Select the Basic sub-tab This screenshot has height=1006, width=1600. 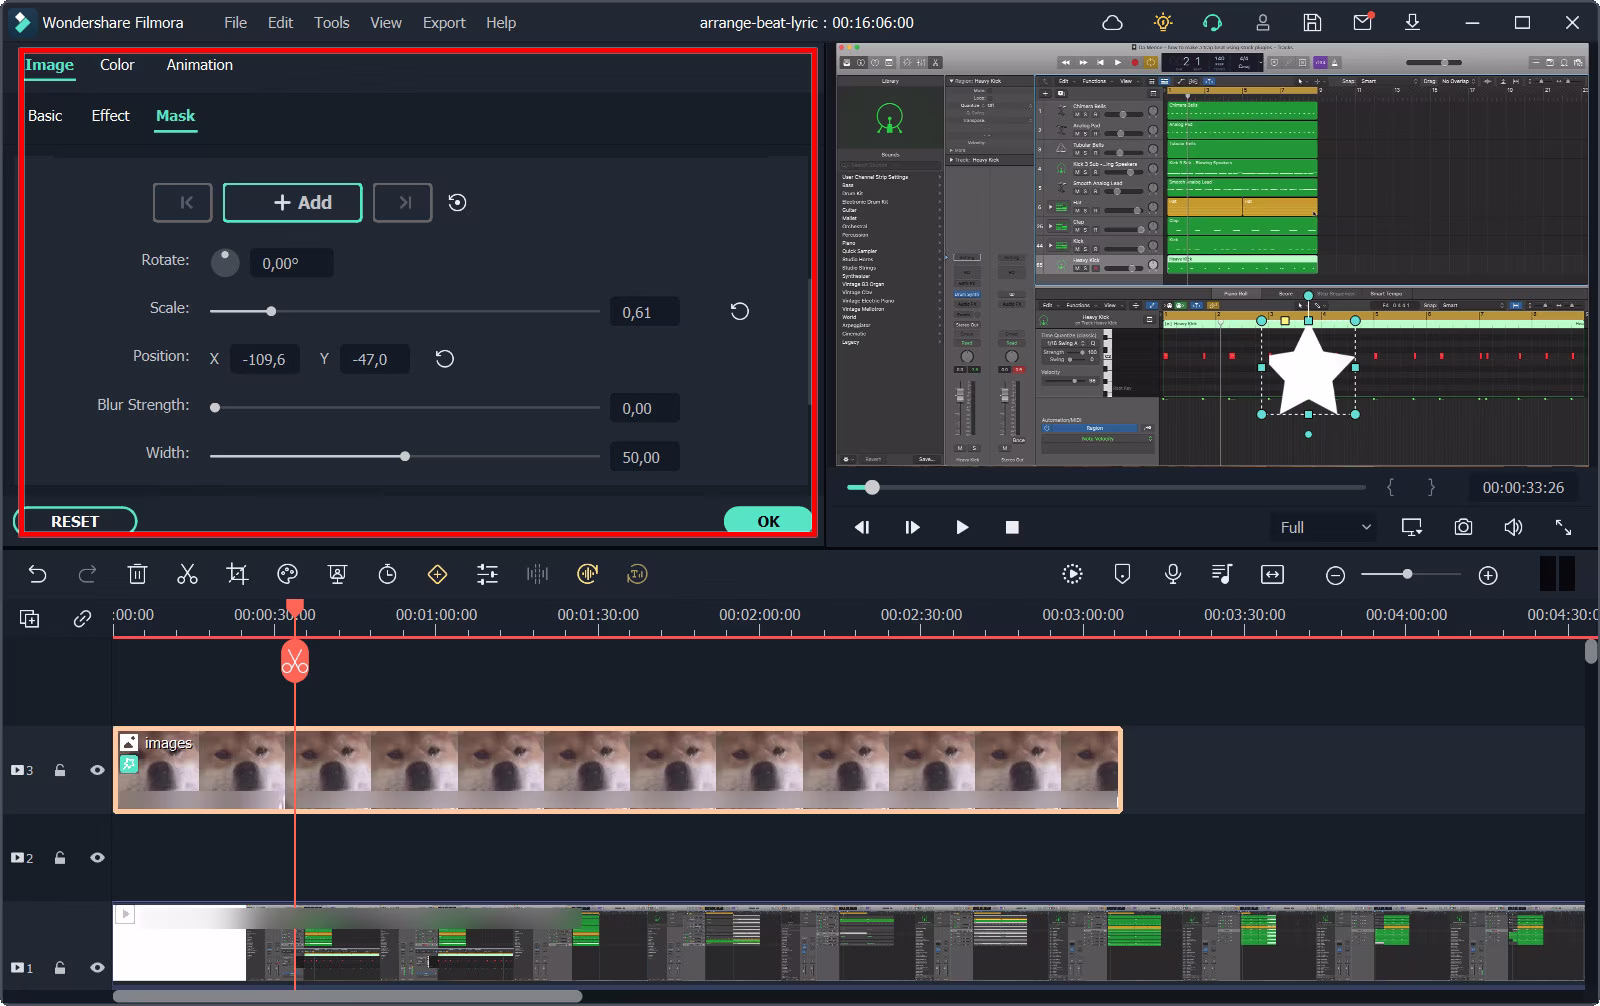point(45,115)
